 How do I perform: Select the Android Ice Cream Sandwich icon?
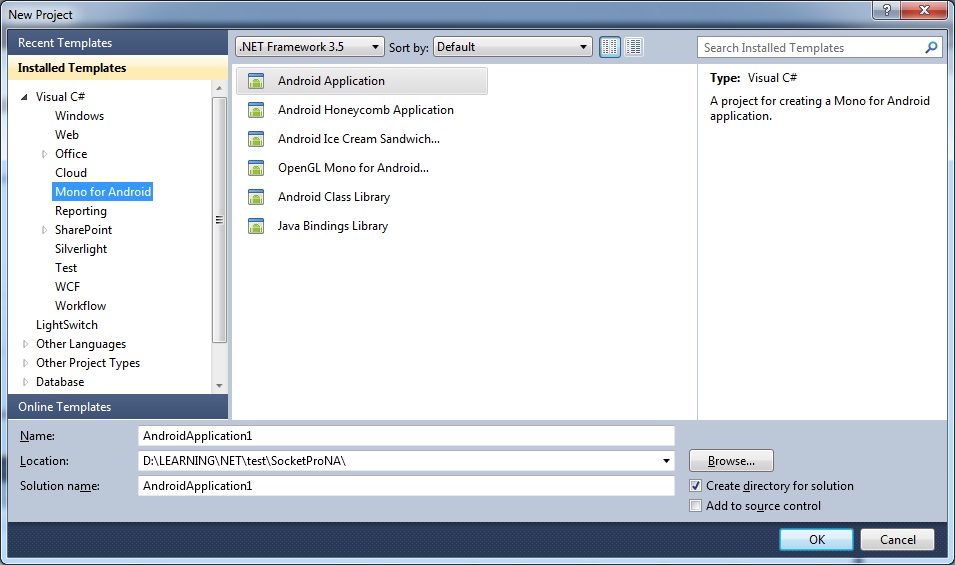(256, 139)
